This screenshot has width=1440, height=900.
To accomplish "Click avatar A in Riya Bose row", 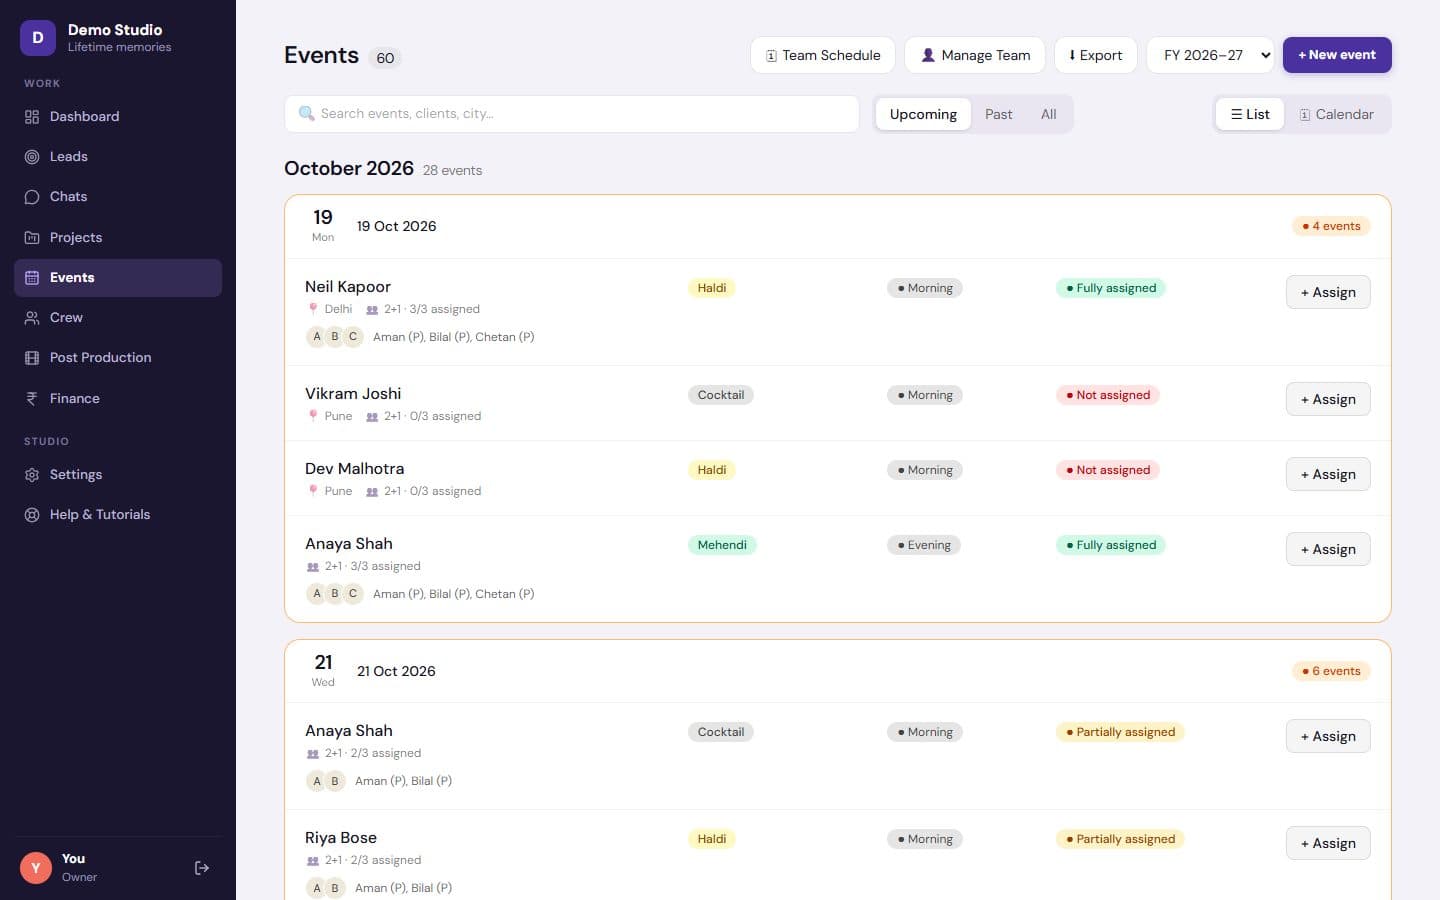I will click(x=317, y=888).
